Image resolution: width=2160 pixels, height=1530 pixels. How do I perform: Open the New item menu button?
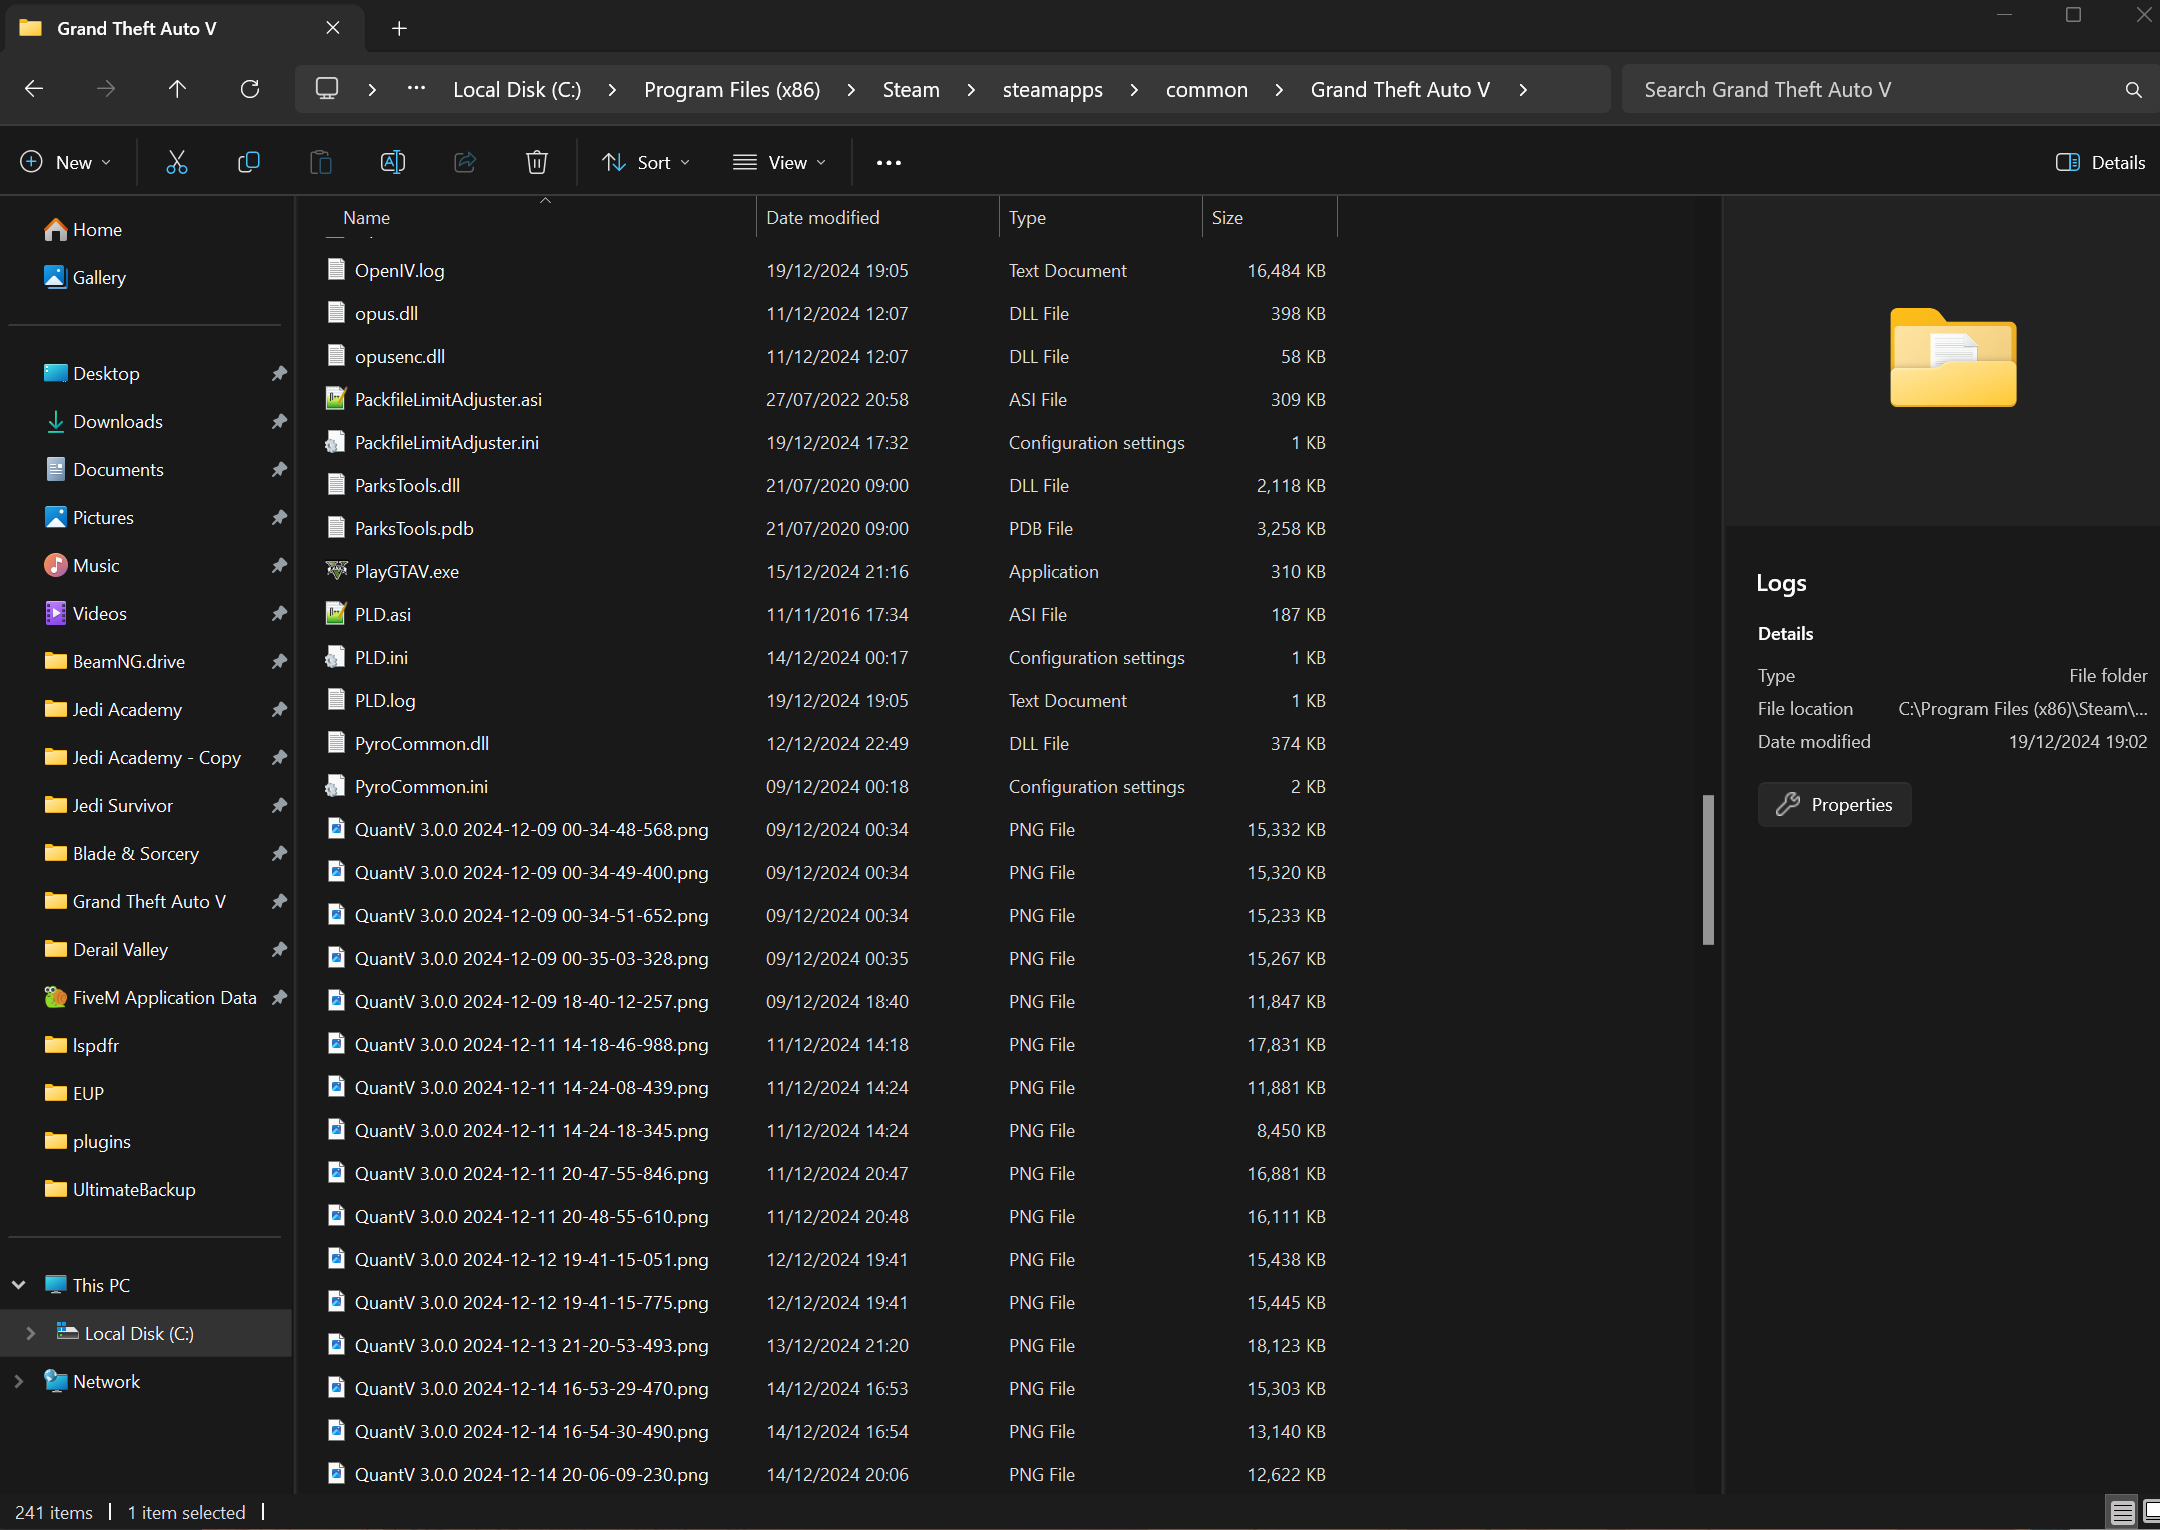click(x=66, y=162)
